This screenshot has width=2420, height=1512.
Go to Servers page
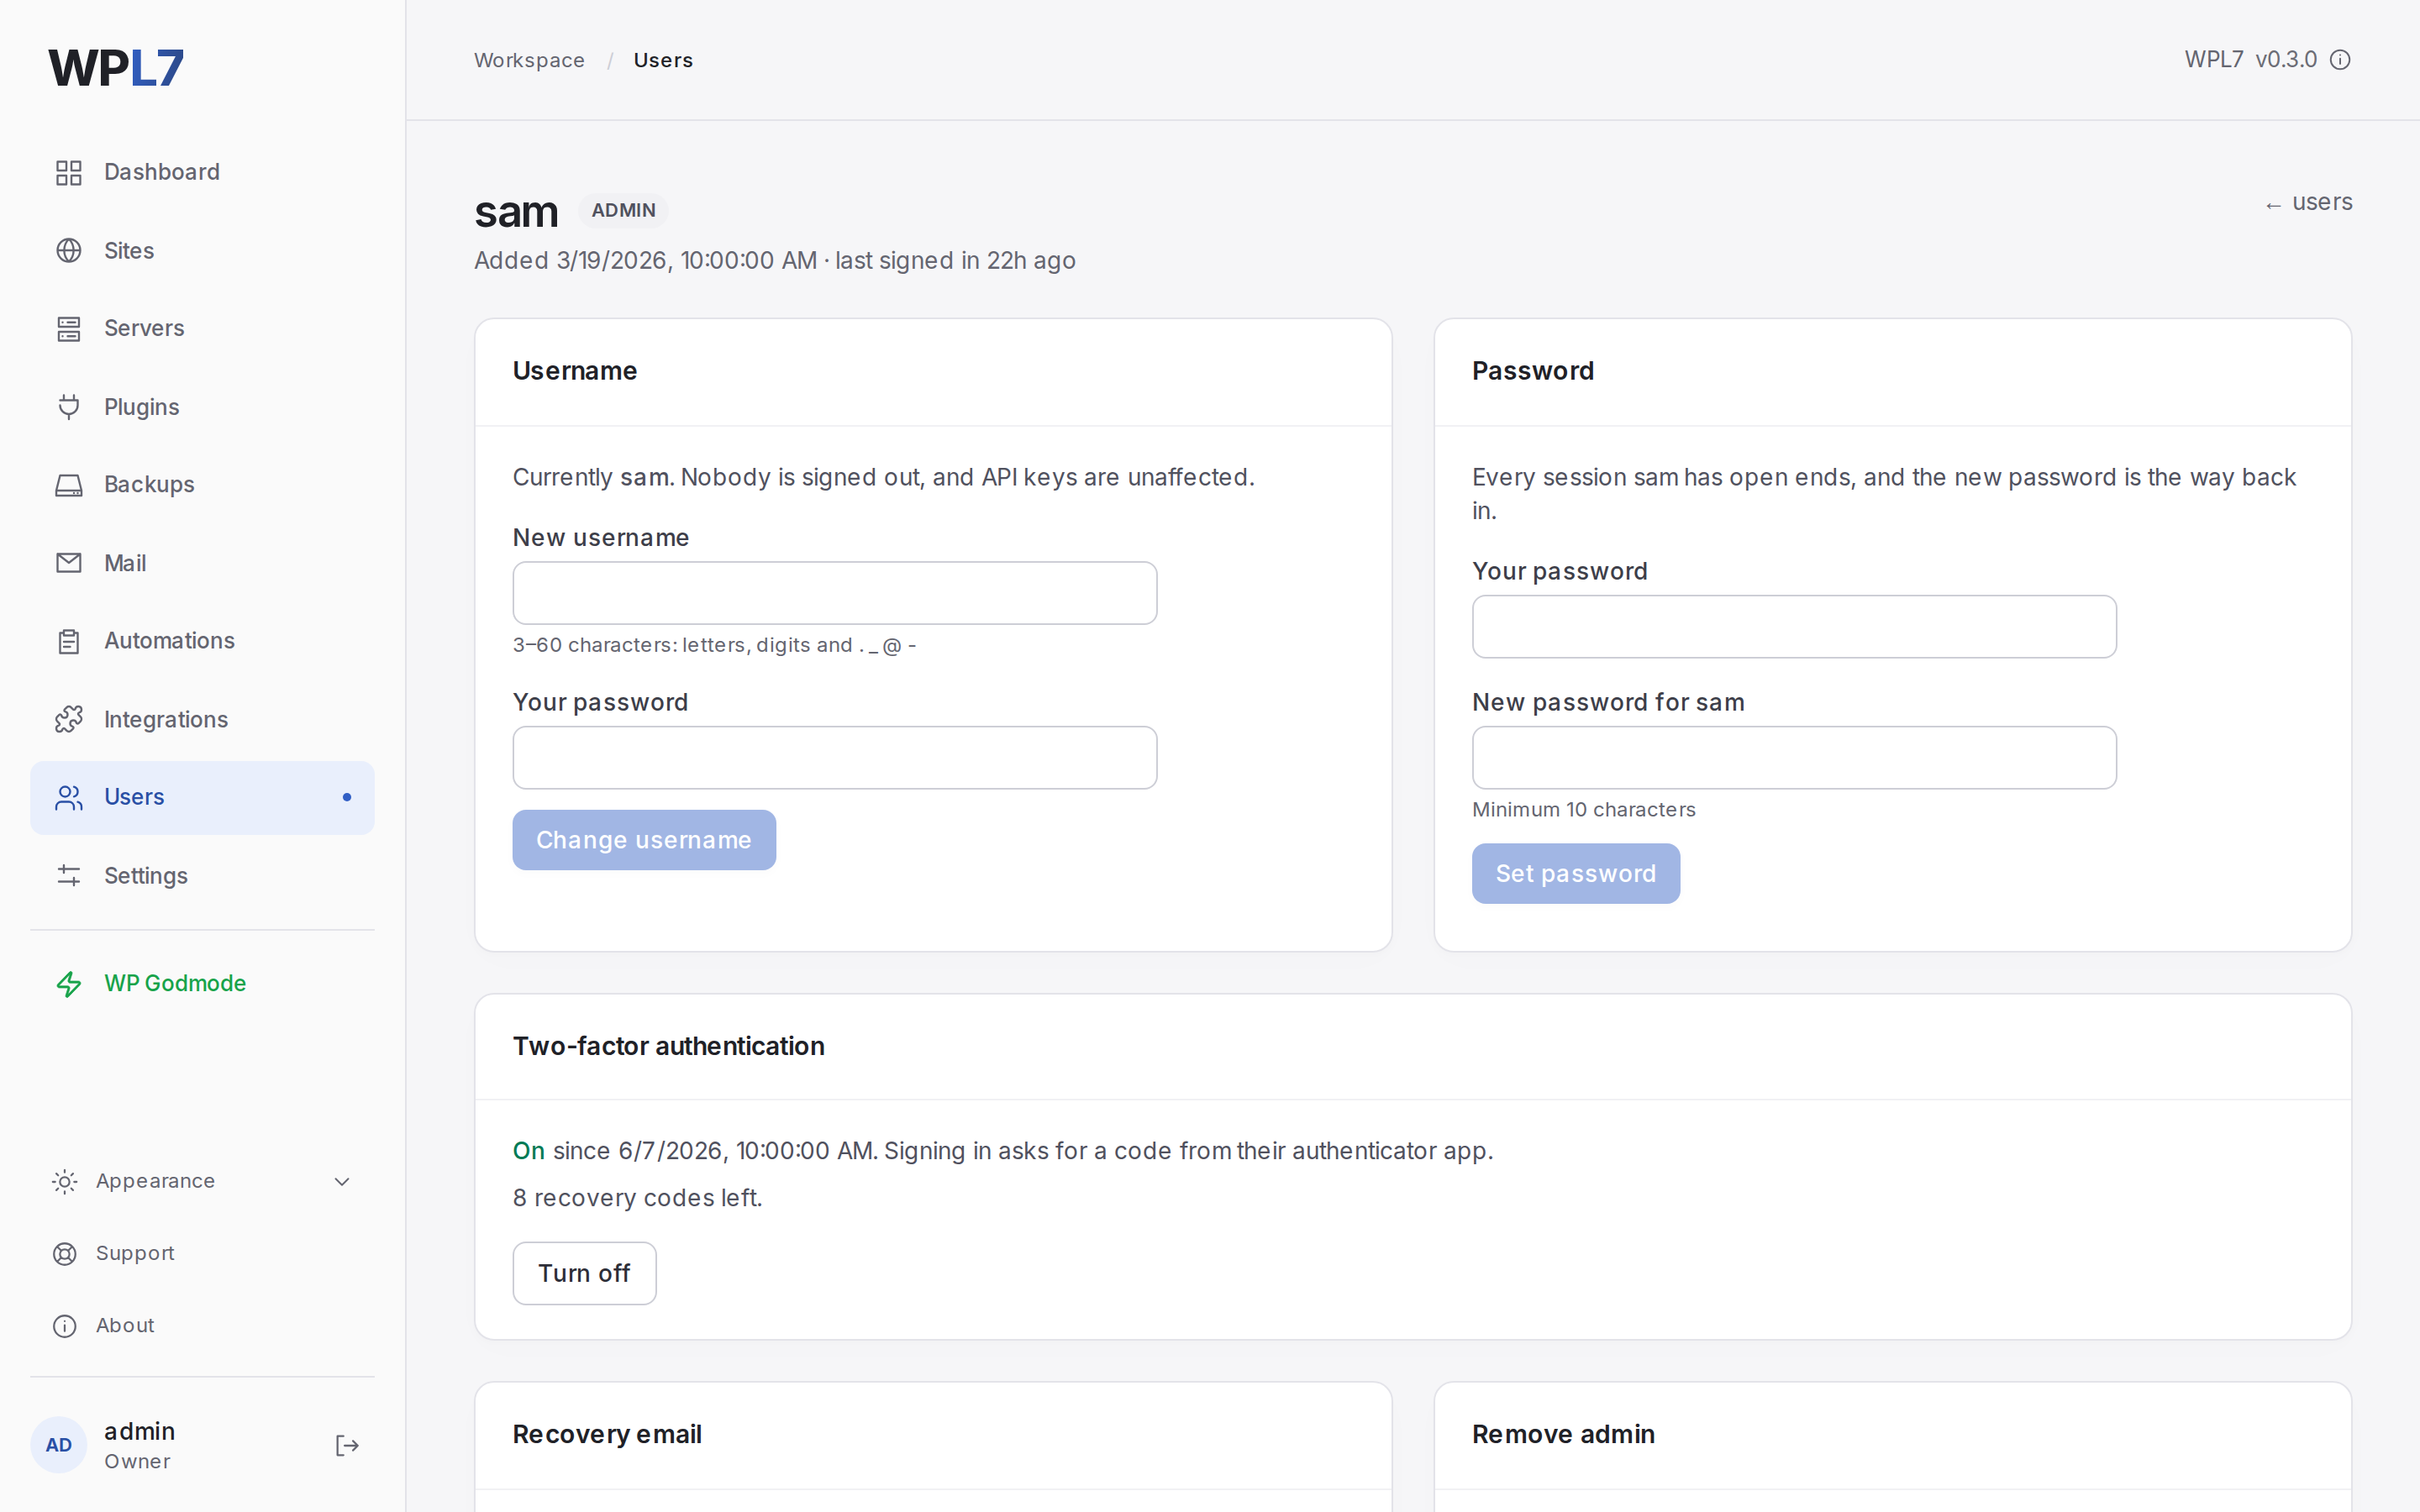pyautogui.click(x=202, y=328)
